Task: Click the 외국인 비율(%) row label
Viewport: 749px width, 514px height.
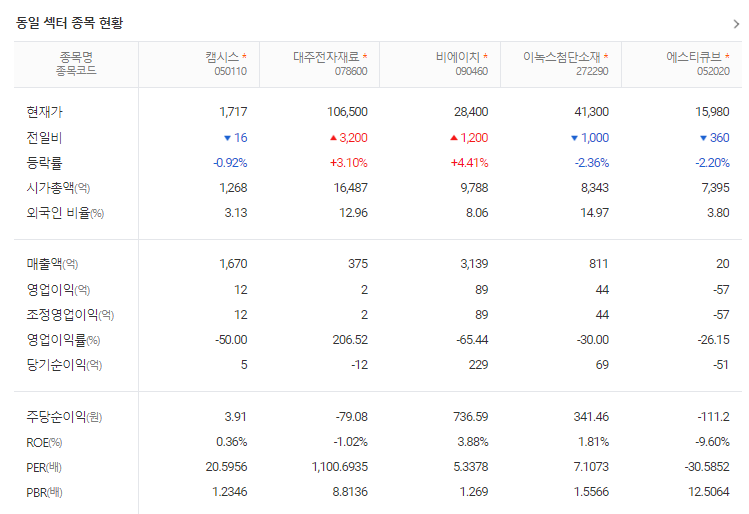Action: 65,213
